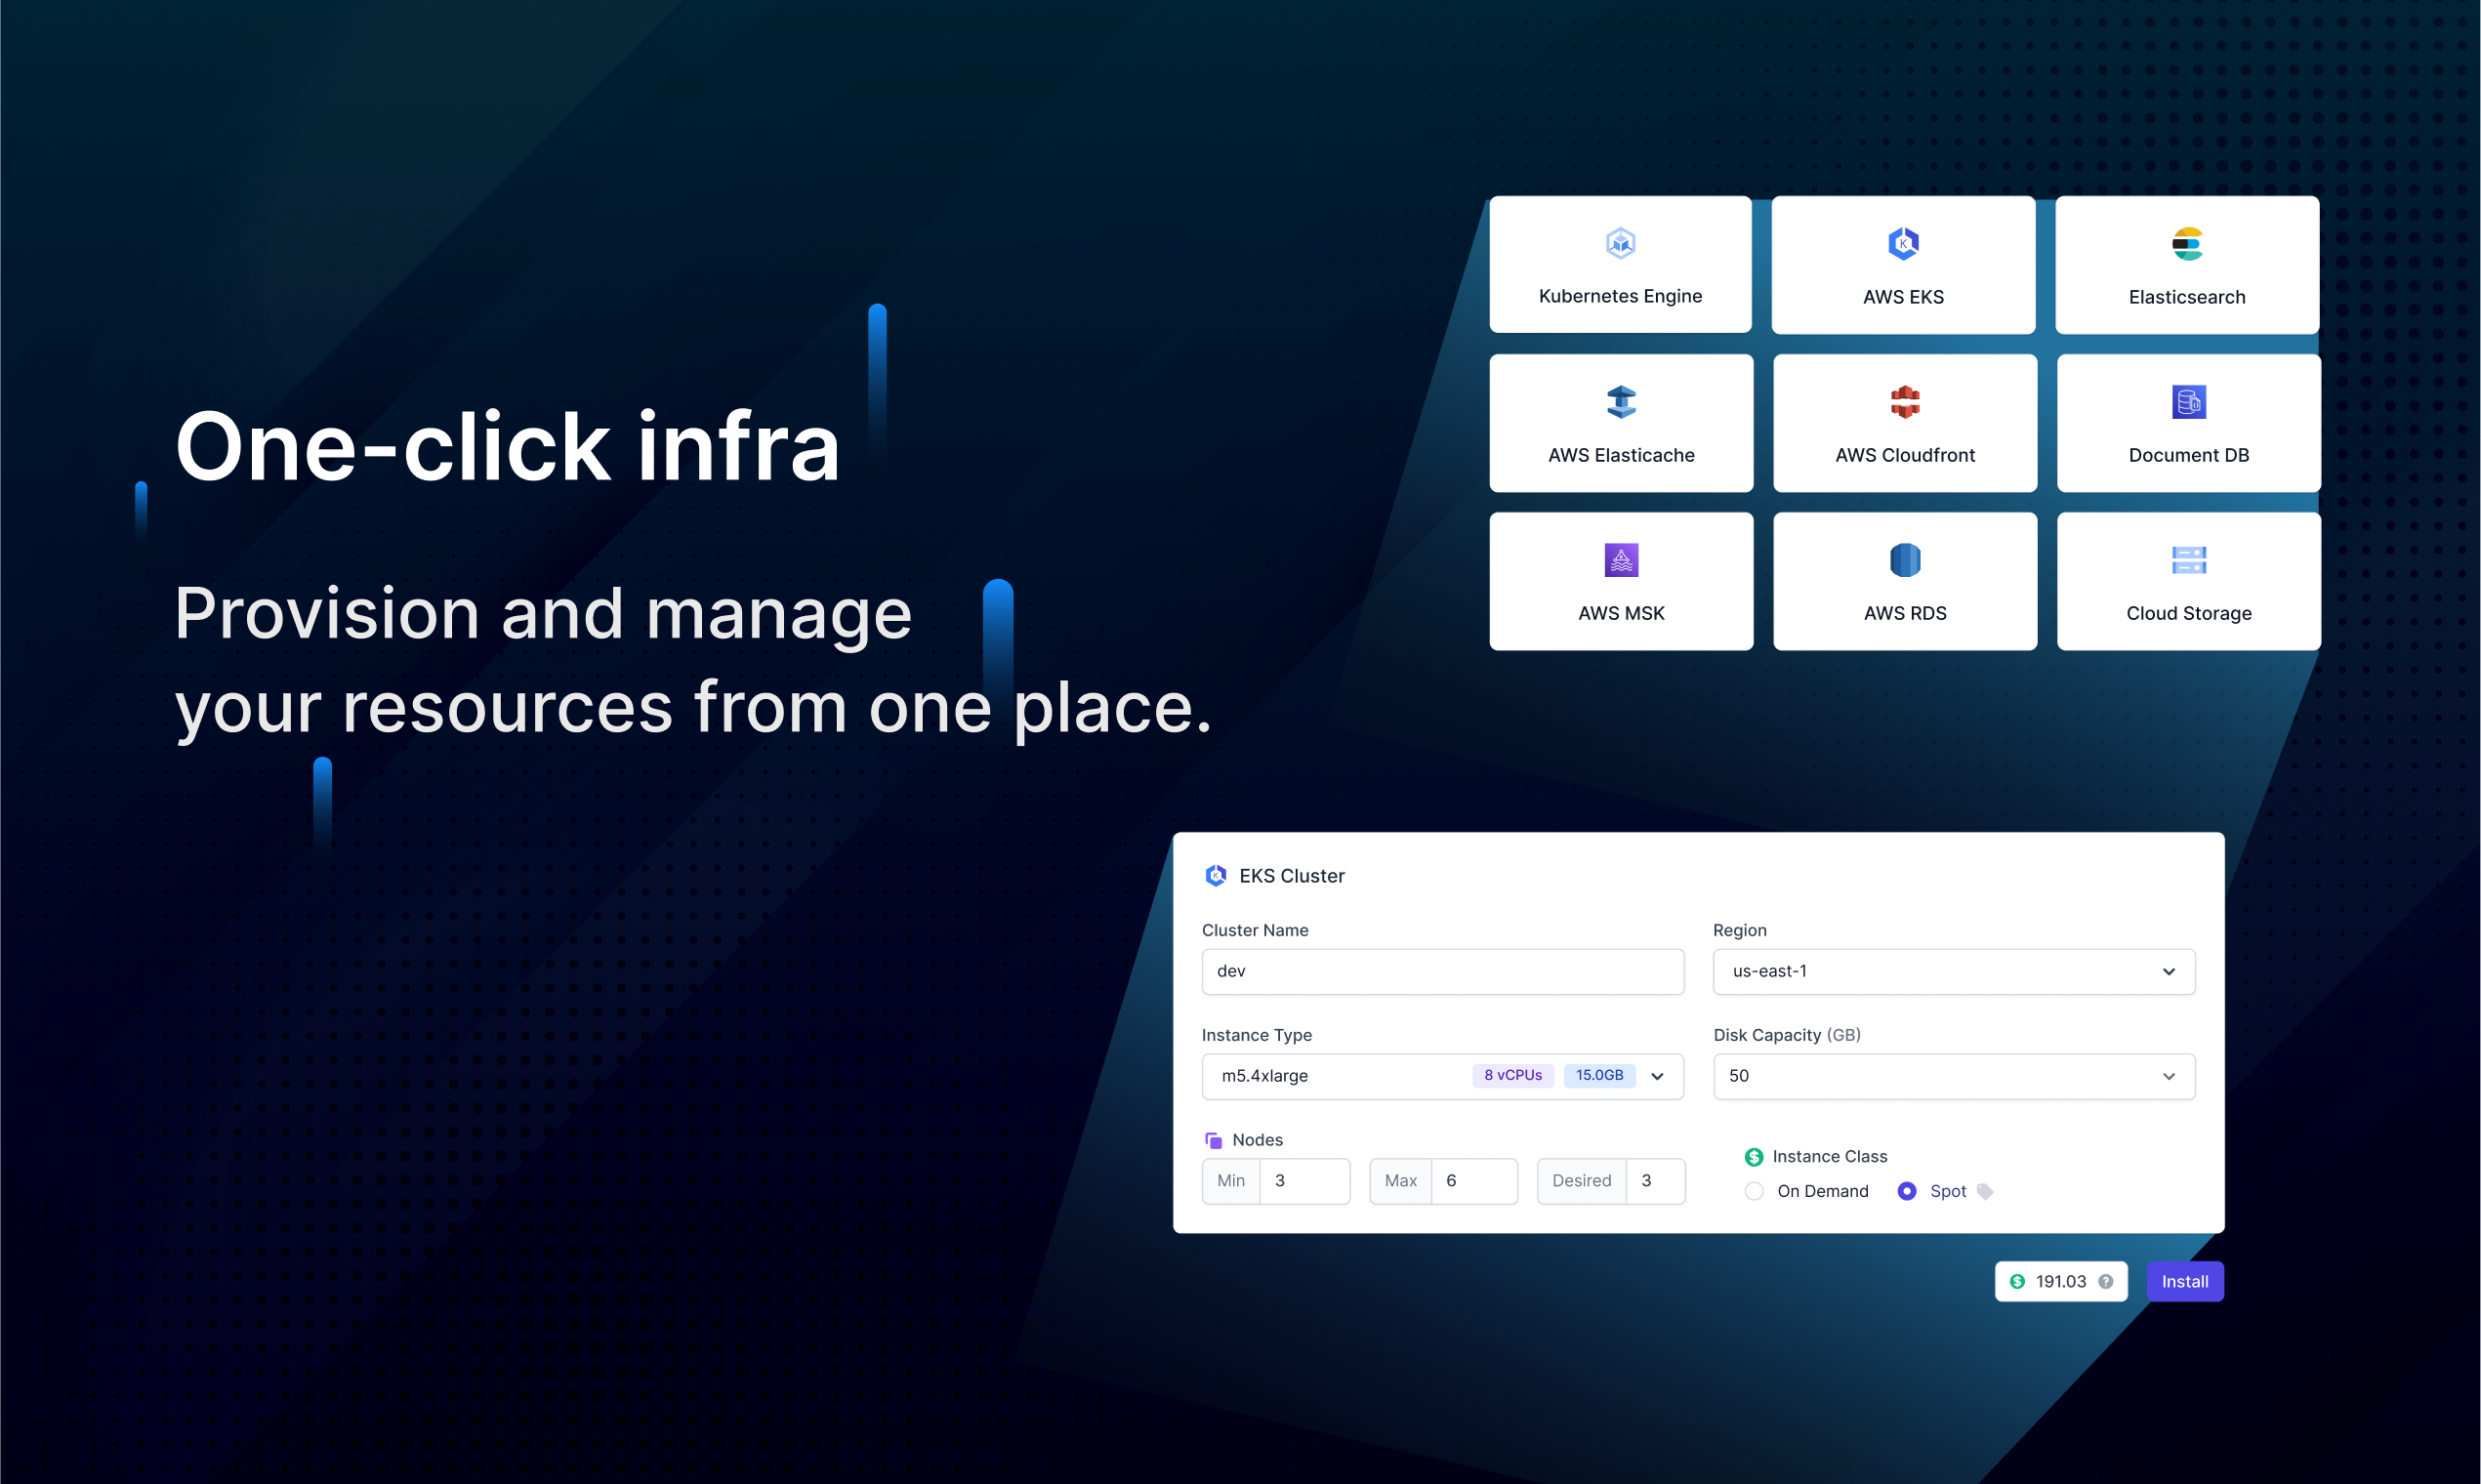
Task: Open the Document DB card
Action: 2189,422
